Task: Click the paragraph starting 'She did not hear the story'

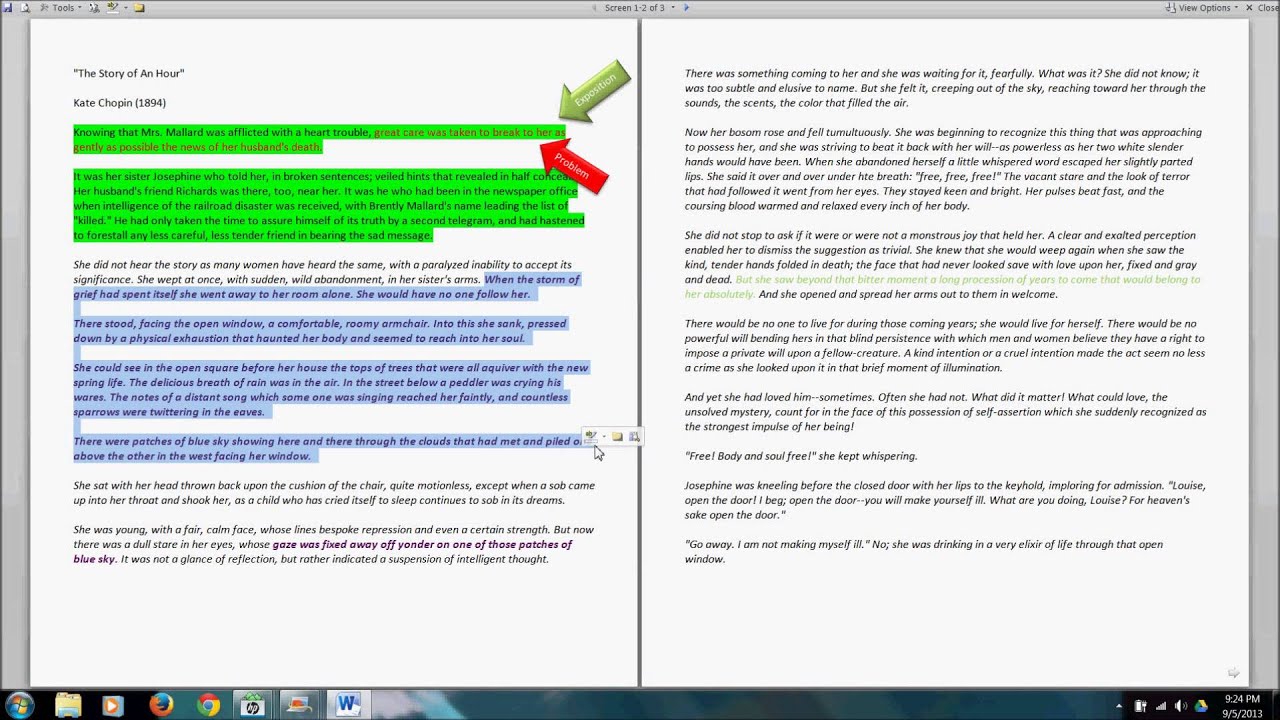Action: [326, 280]
